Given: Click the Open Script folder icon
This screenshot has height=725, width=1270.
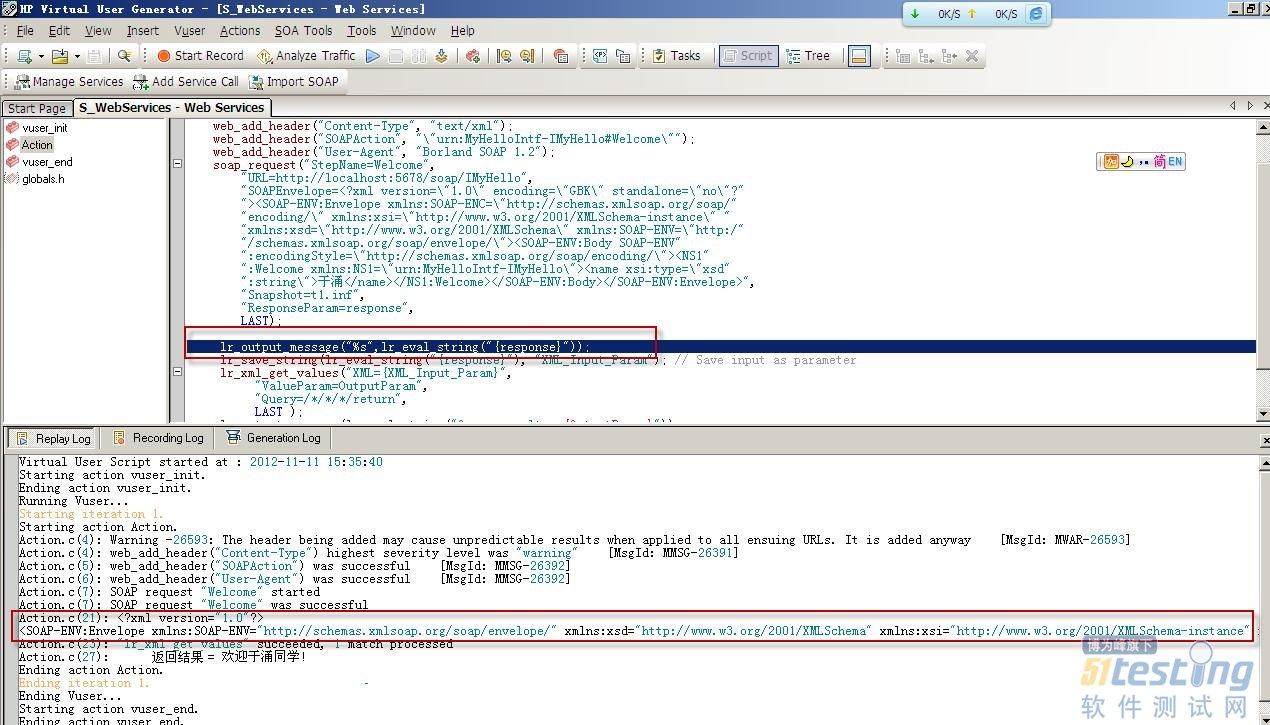Looking at the screenshot, I should [x=59, y=56].
